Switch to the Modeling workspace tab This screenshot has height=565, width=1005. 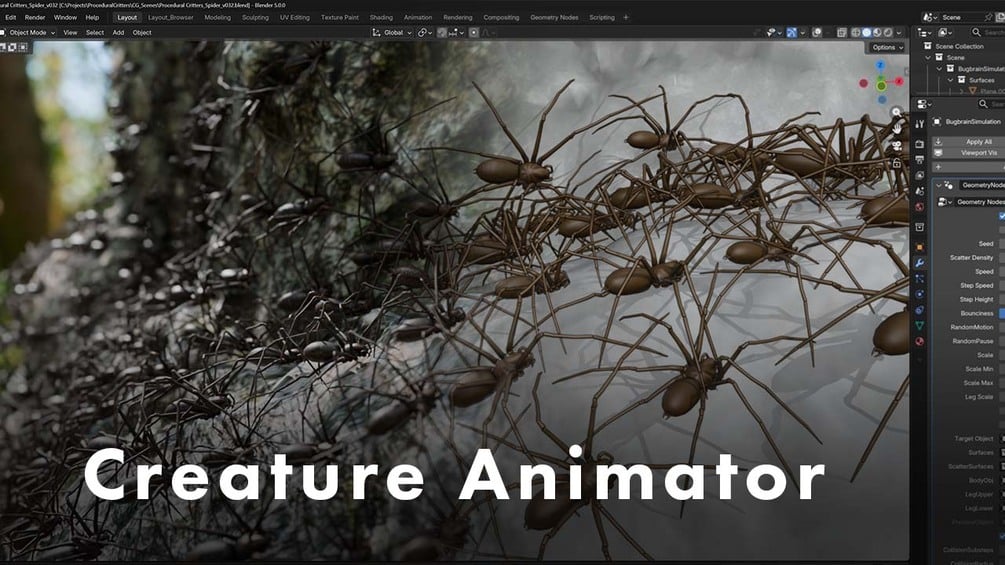pyautogui.click(x=217, y=17)
